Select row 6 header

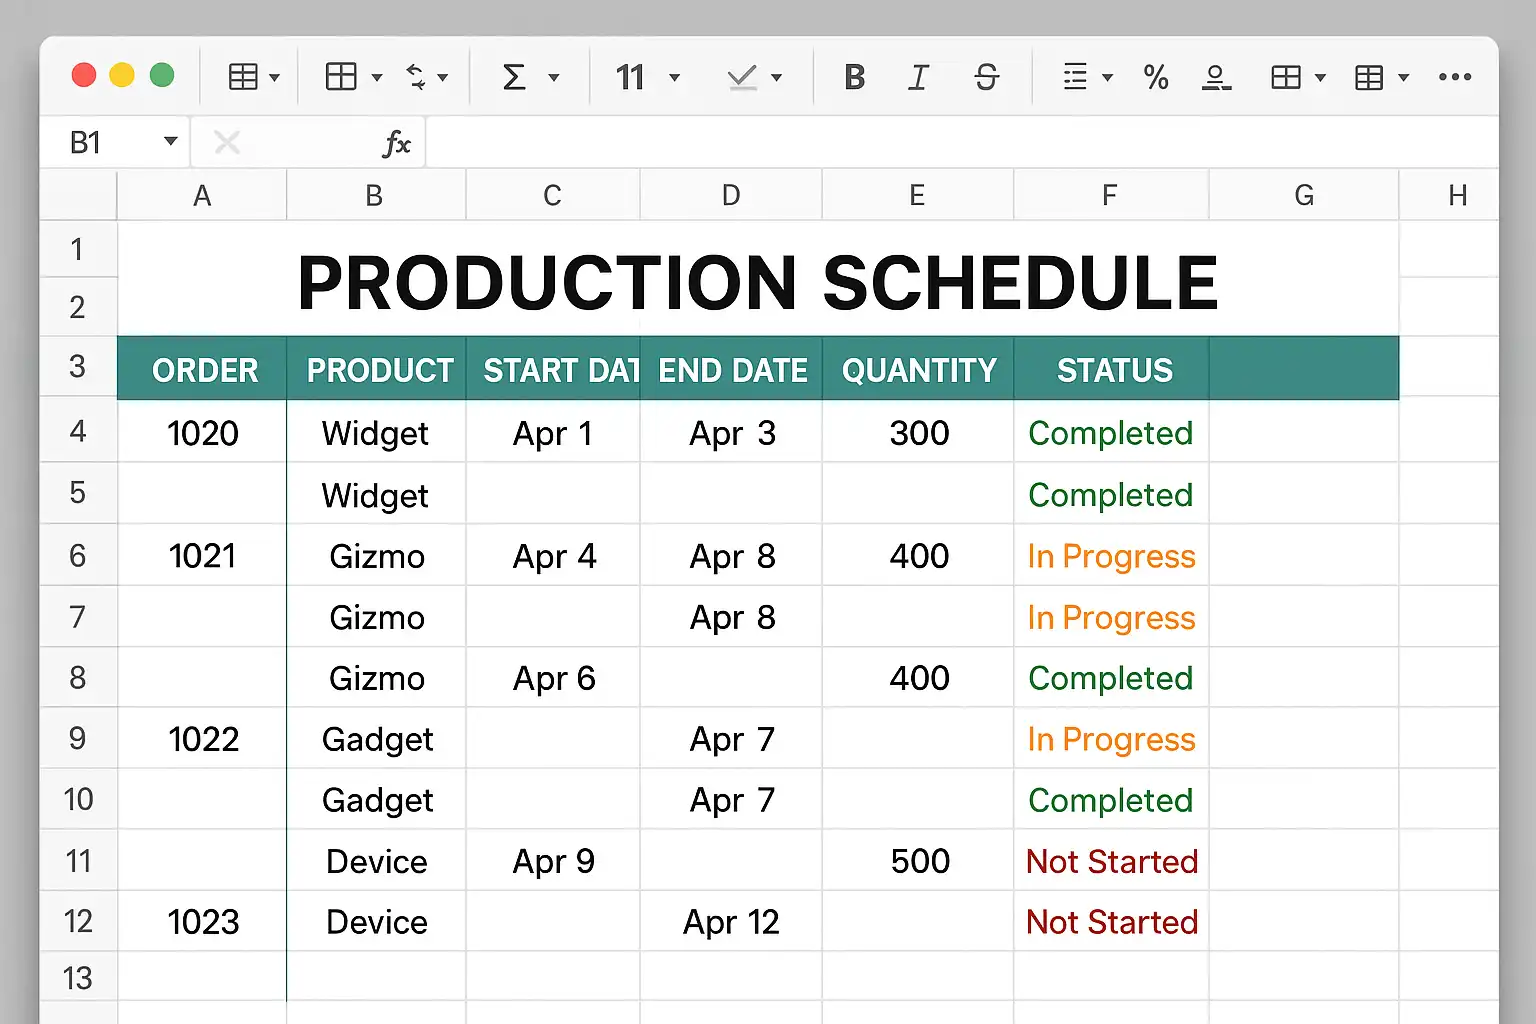pyautogui.click(x=78, y=556)
